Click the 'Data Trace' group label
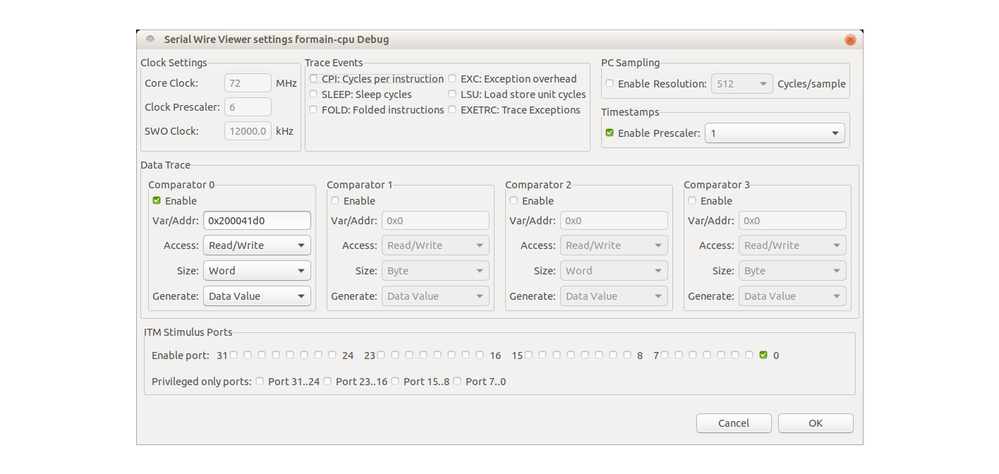 click(x=166, y=165)
